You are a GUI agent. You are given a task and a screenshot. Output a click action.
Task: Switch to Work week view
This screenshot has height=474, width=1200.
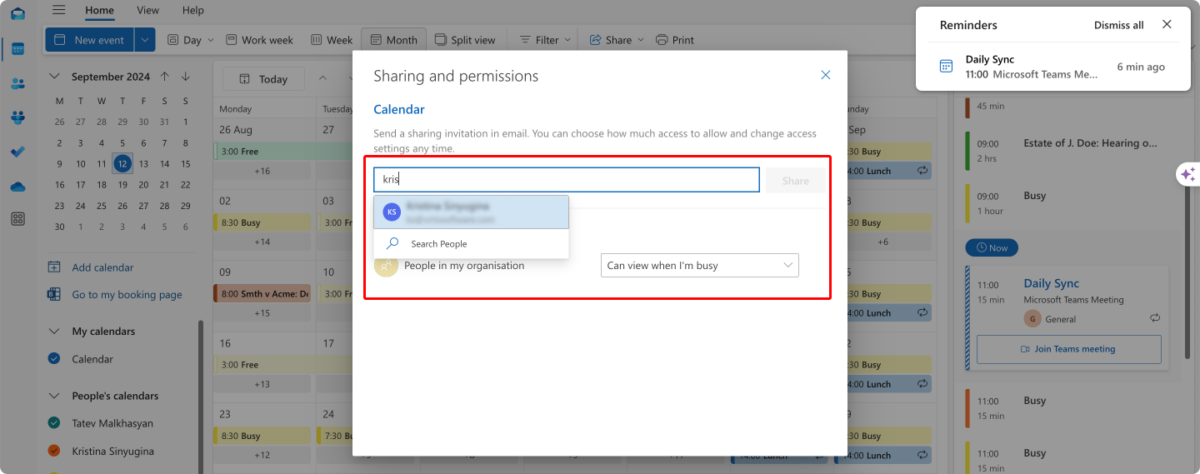pos(259,40)
